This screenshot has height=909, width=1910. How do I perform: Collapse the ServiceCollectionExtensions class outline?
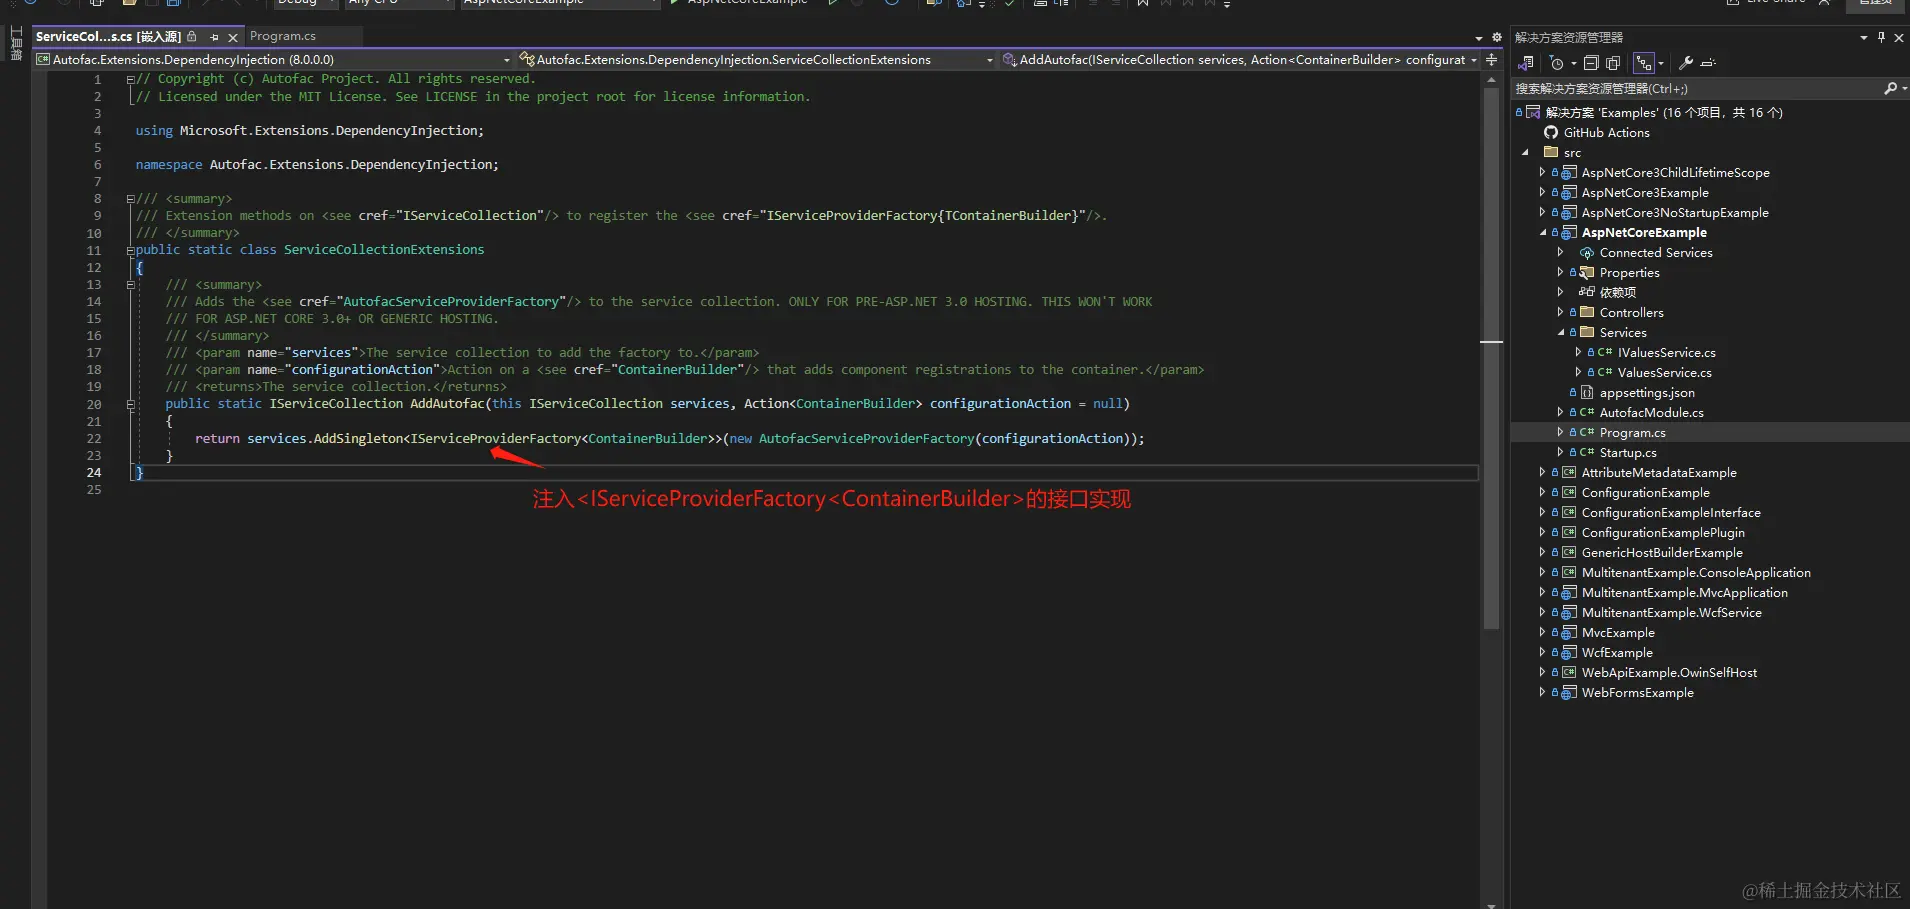130,250
